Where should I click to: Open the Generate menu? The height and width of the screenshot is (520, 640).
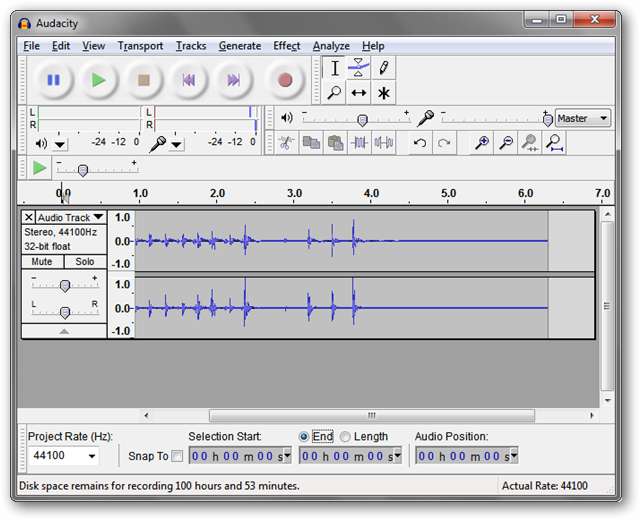[x=239, y=46]
